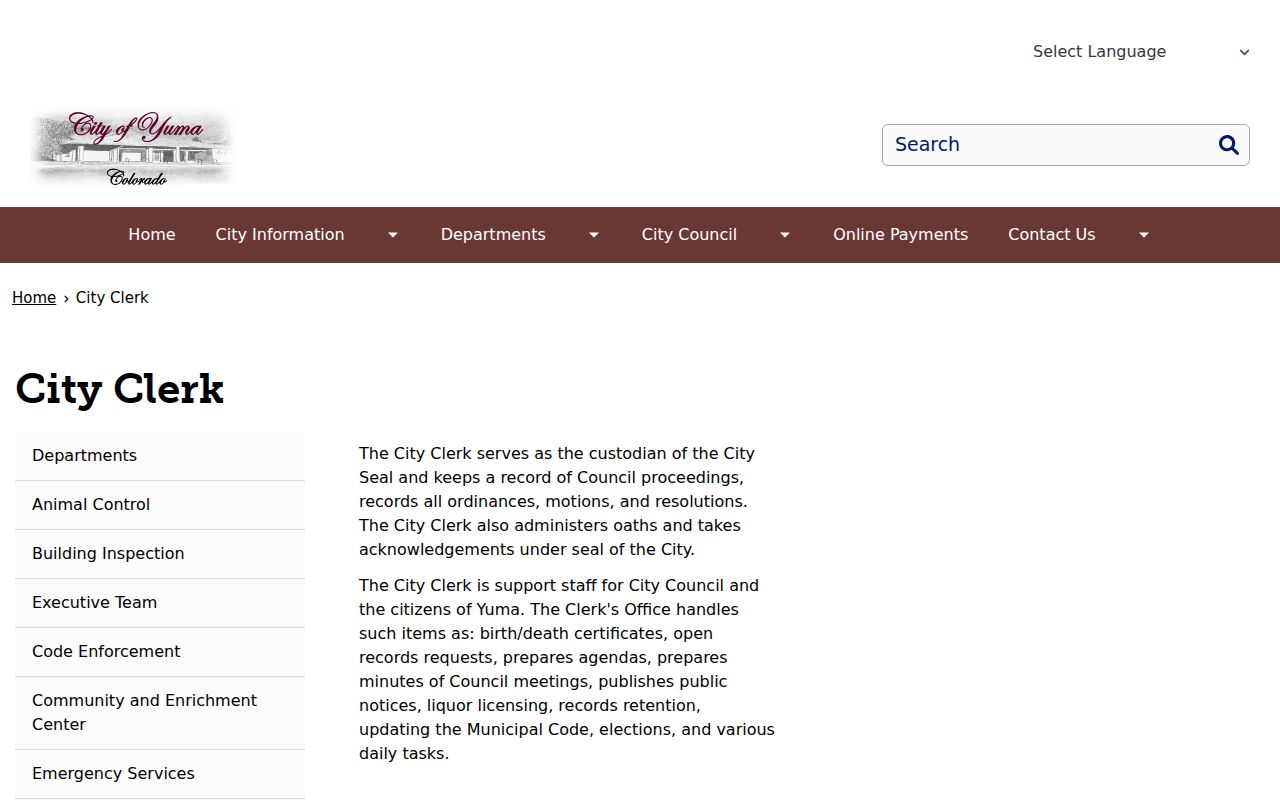Go to Home in the main navigation bar
The width and height of the screenshot is (1280, 800).
(x=152, y=235)
